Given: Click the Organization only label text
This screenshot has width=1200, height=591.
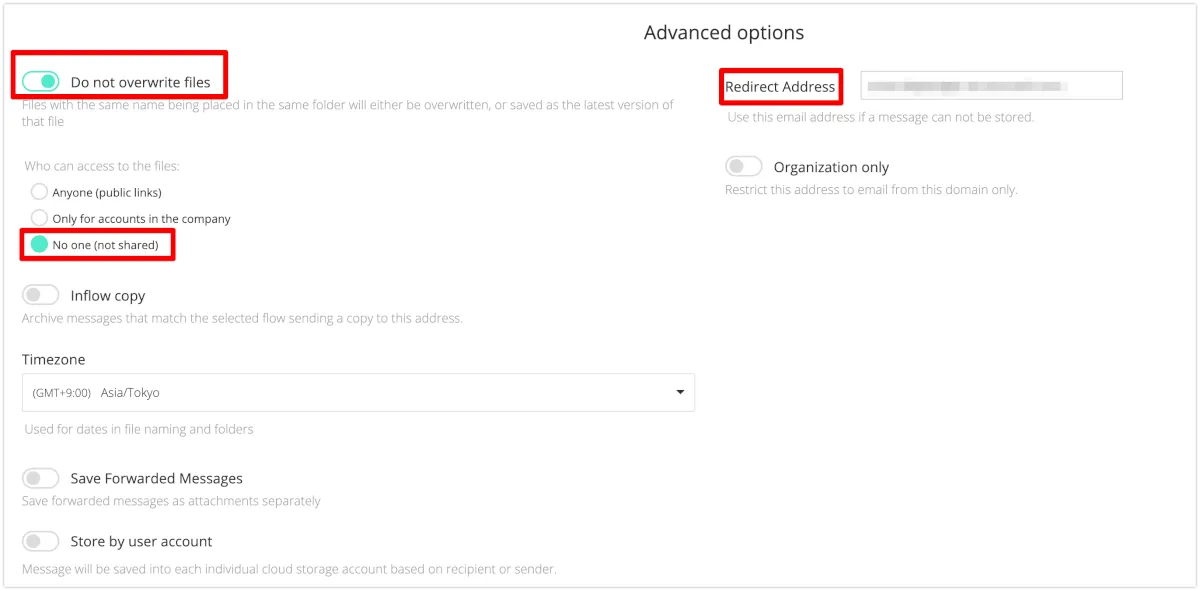Looking at the screenshot, I should (x=831, y=168).
